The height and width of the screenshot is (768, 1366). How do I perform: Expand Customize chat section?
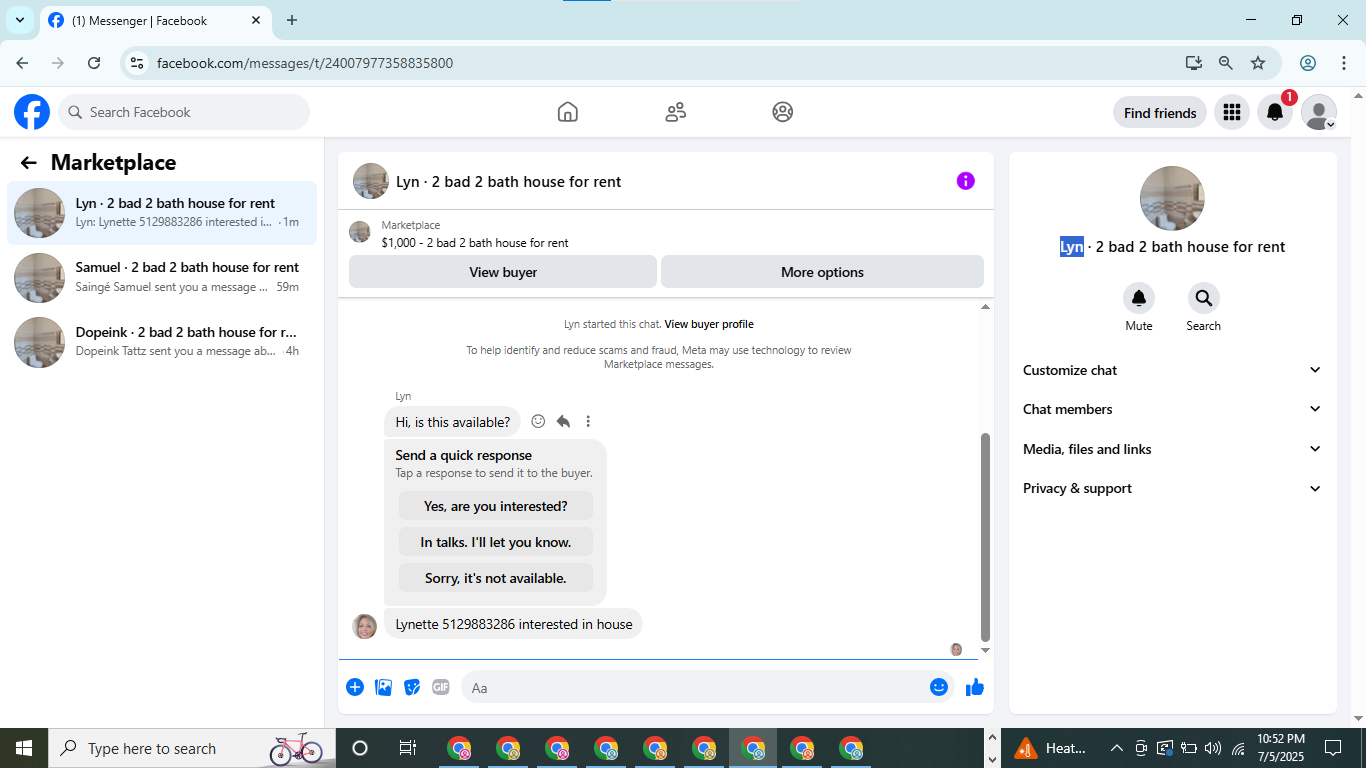coord(1172,370)
